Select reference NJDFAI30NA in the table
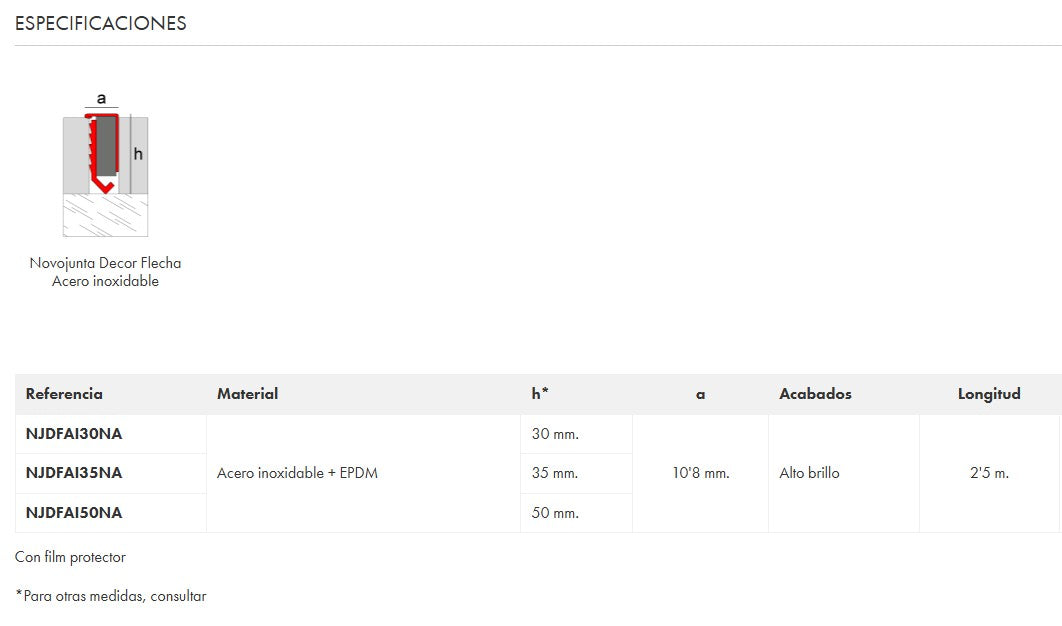1062x626 pixels. [x=74, y=434]
